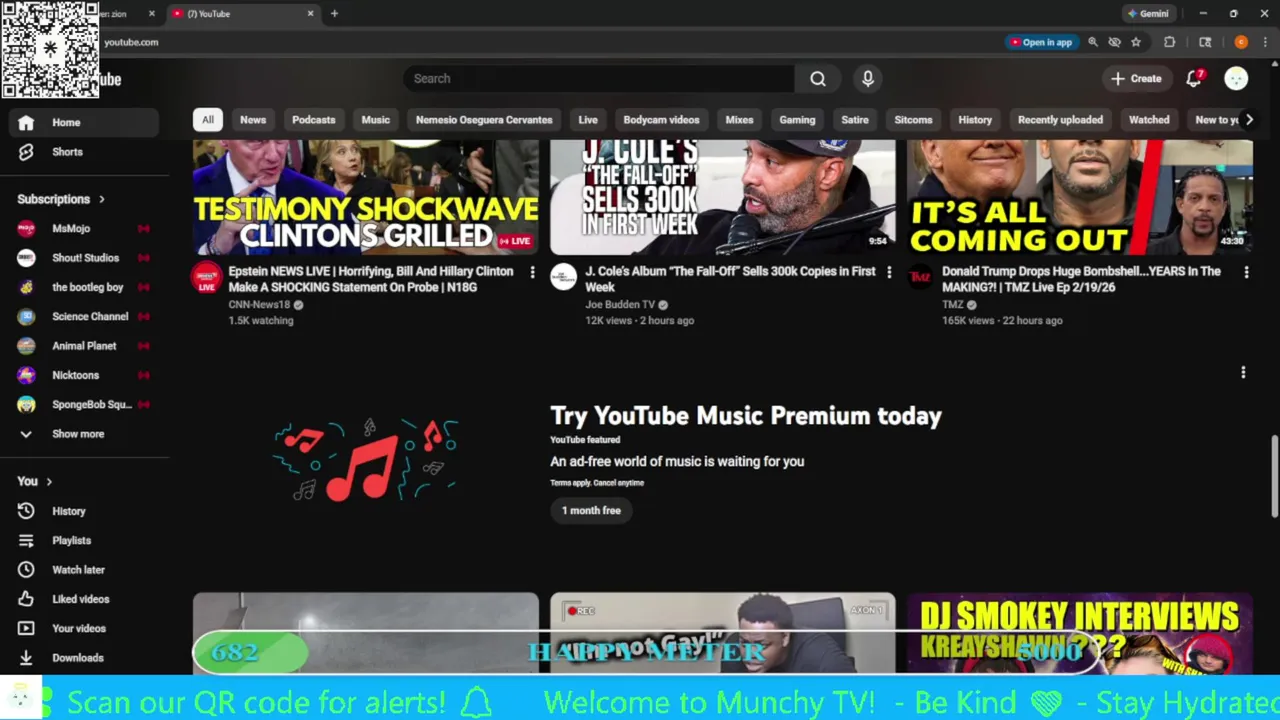Image resolution: width=1280 pixels, height=720 pixels.
Task: Expand the You section chevron
Action: coord(48,481)
